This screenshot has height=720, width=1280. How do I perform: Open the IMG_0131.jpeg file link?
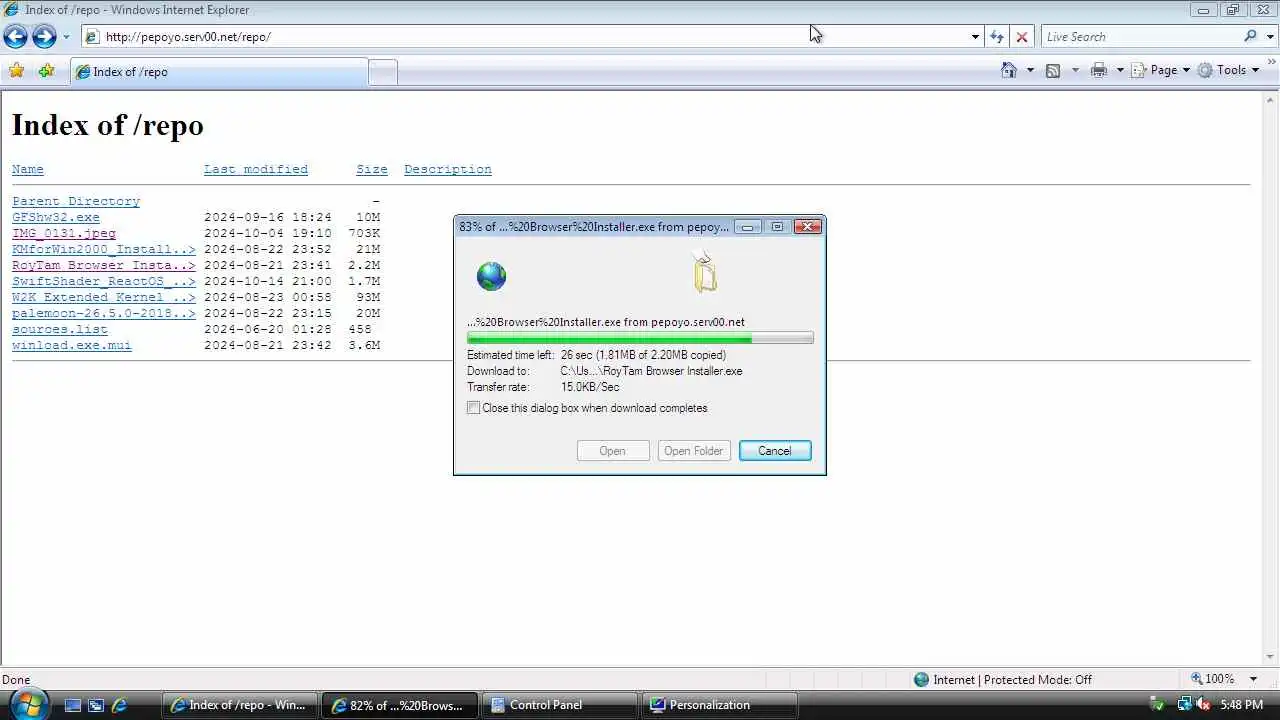tap(64, 233)
